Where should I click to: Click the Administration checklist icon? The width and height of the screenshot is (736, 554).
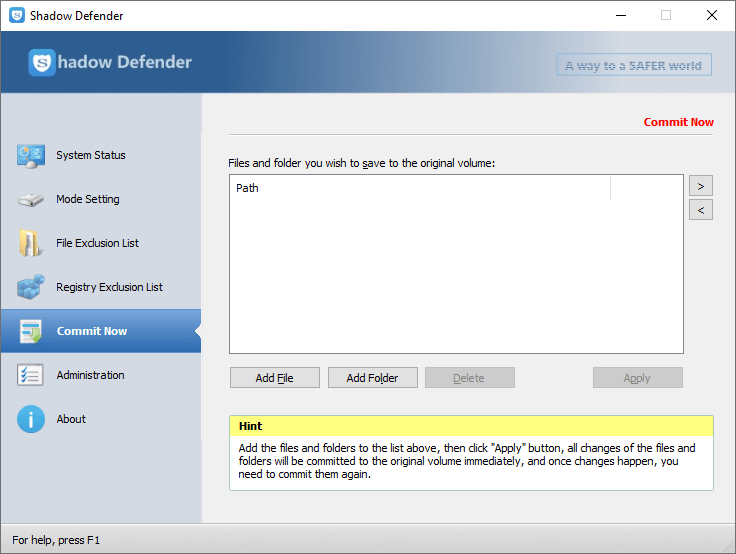(x=31, y=375)
